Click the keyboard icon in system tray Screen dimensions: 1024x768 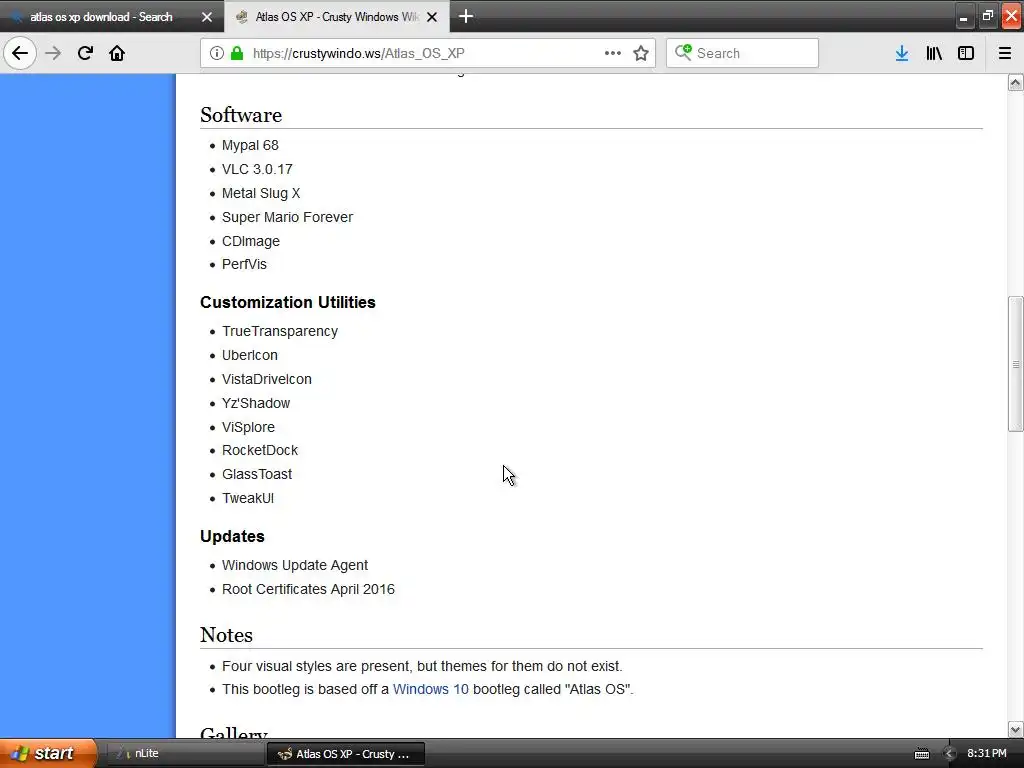coord(921,754)
